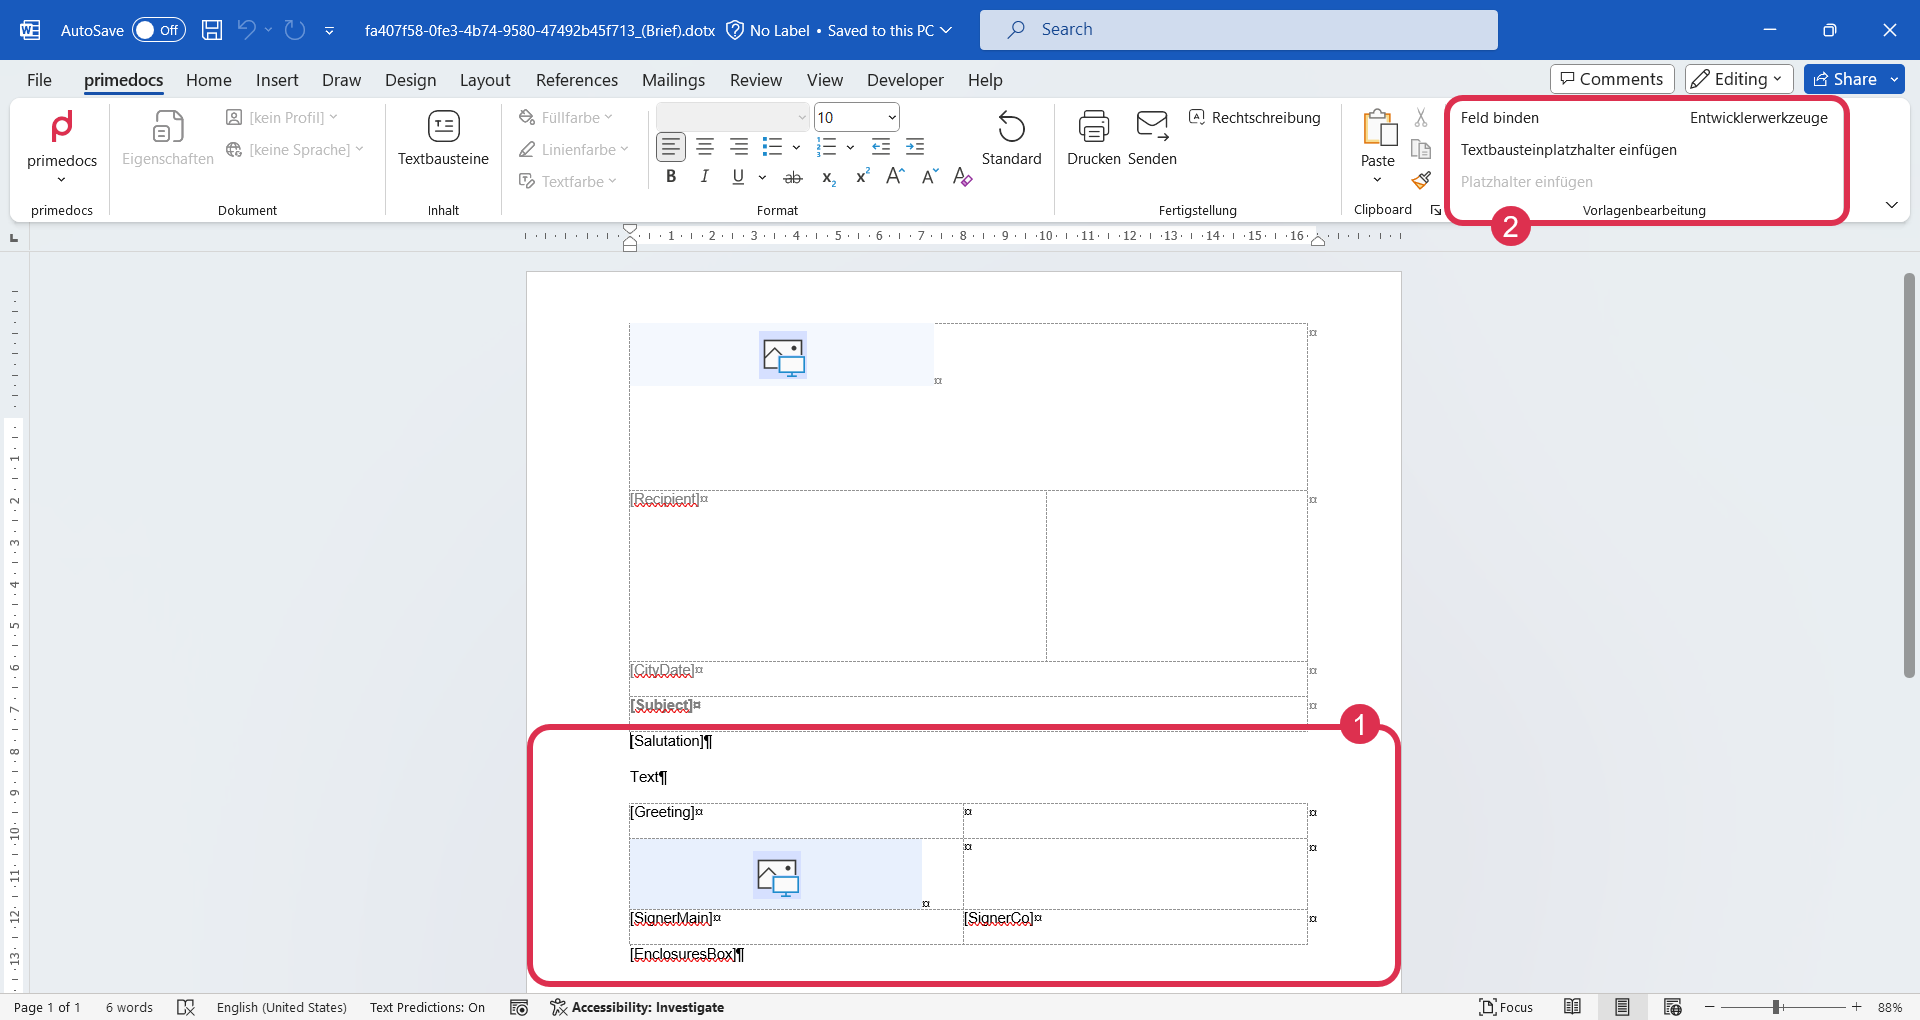Click the Save icon in title bar

(x=212, y=30)
